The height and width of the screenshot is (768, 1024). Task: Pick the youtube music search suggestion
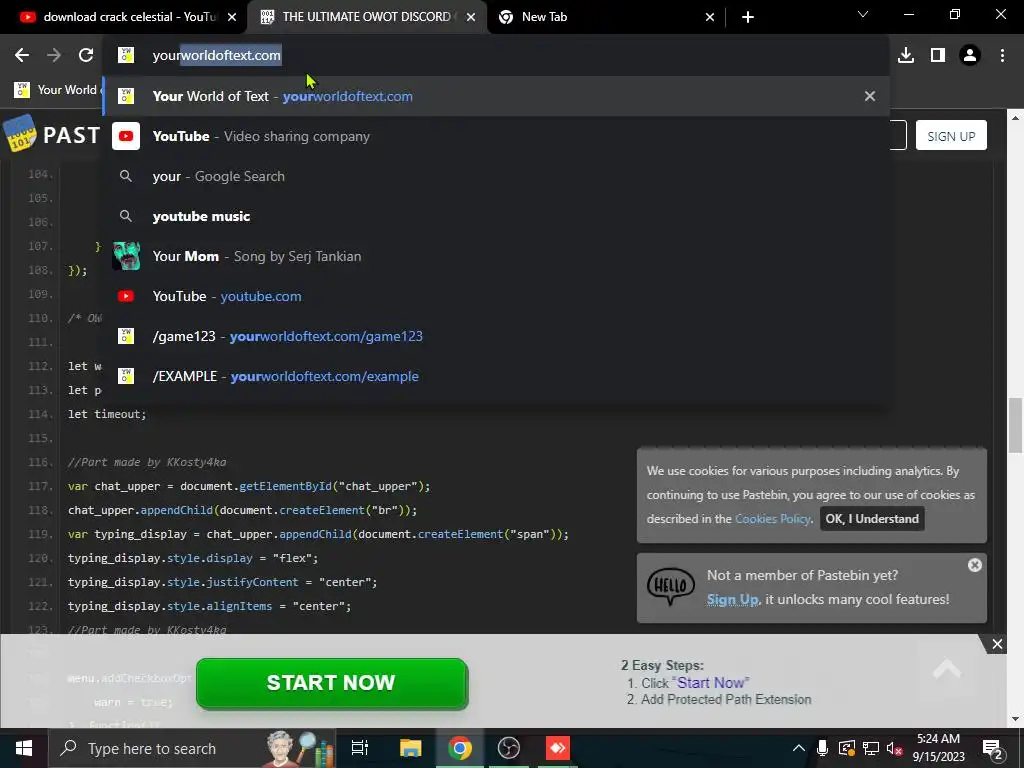(x=496, y=216)
